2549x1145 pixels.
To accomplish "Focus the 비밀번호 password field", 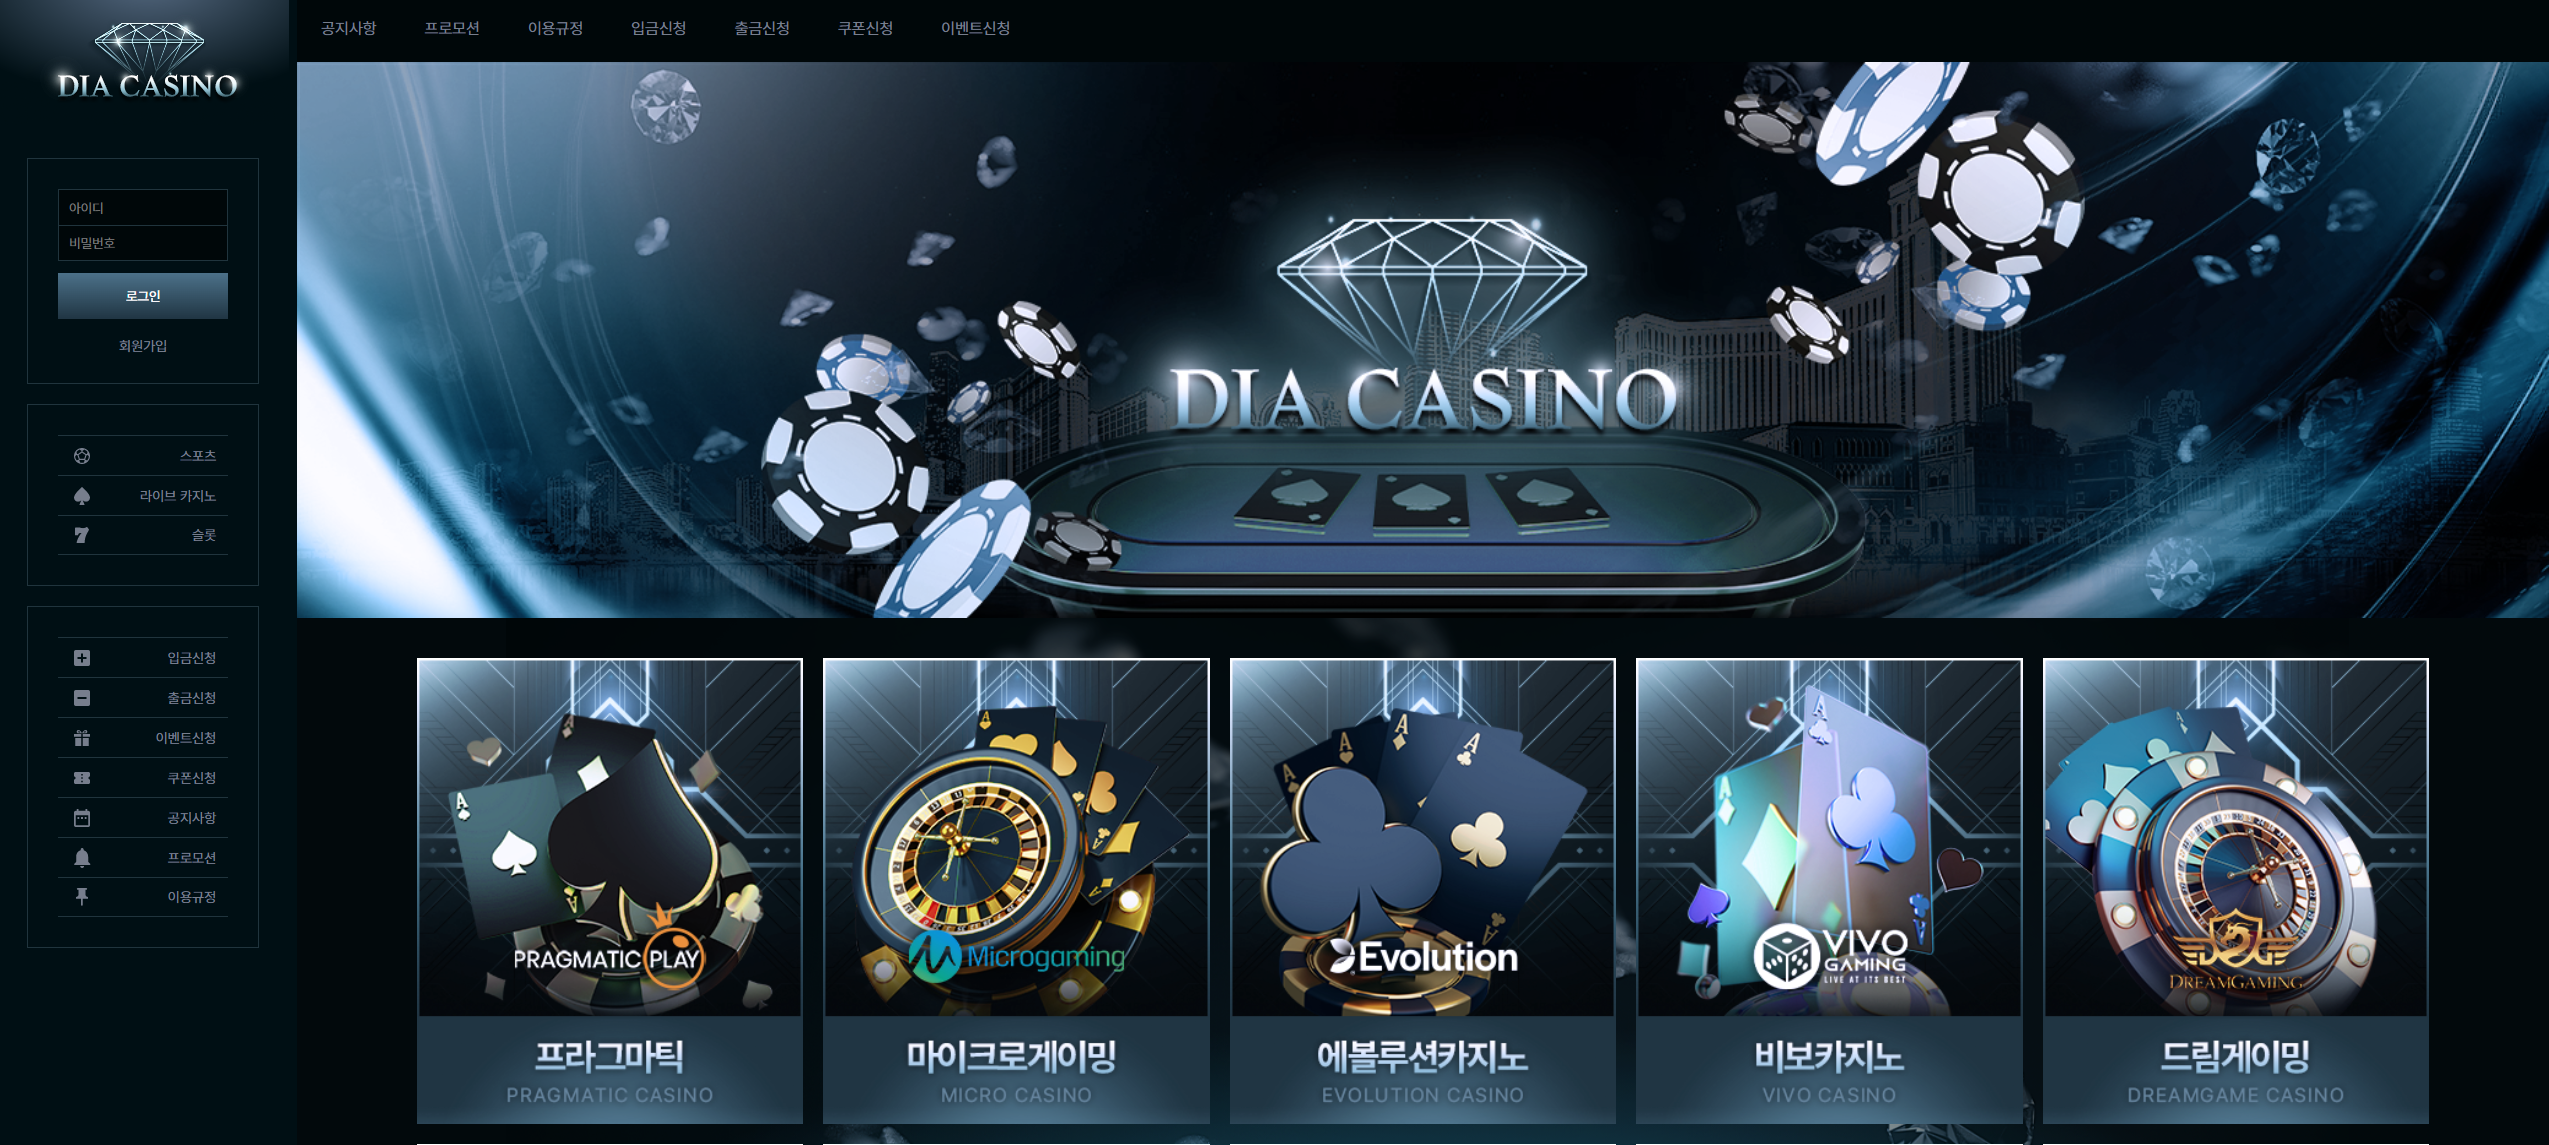I will [x=143, y=243].
